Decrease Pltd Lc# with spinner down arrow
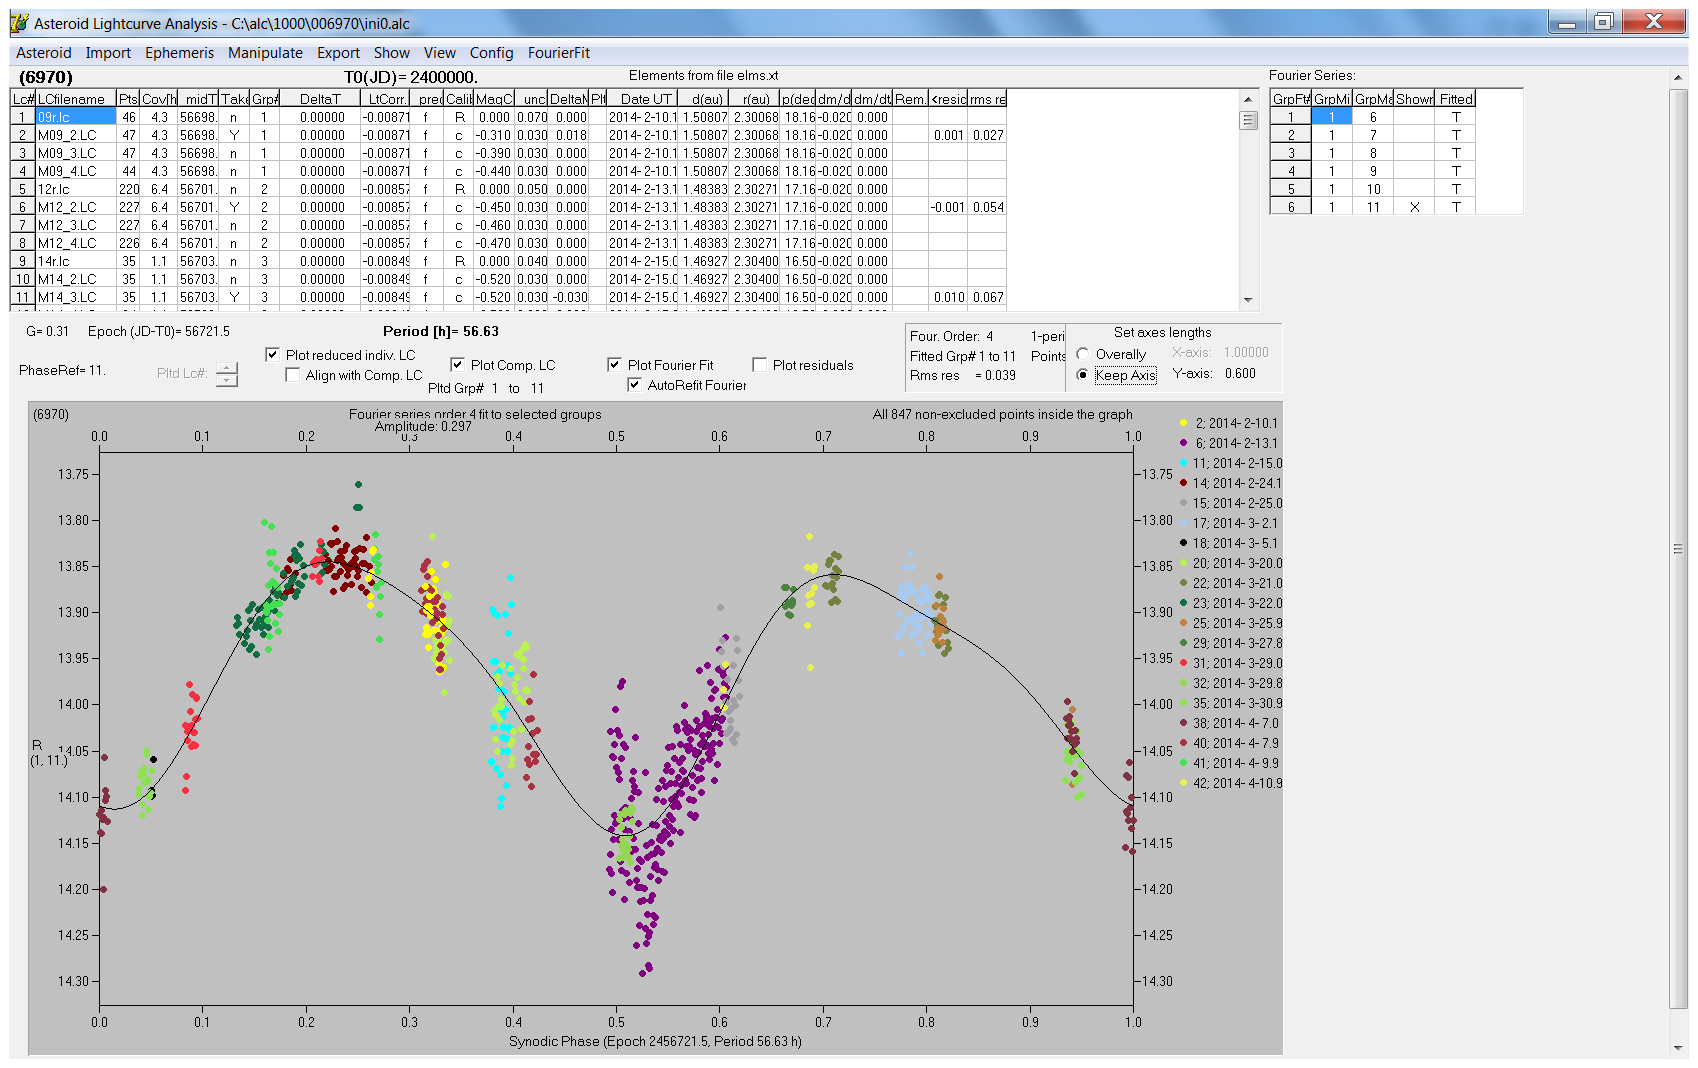1698x1068 pixels. [x=227, y=380]
